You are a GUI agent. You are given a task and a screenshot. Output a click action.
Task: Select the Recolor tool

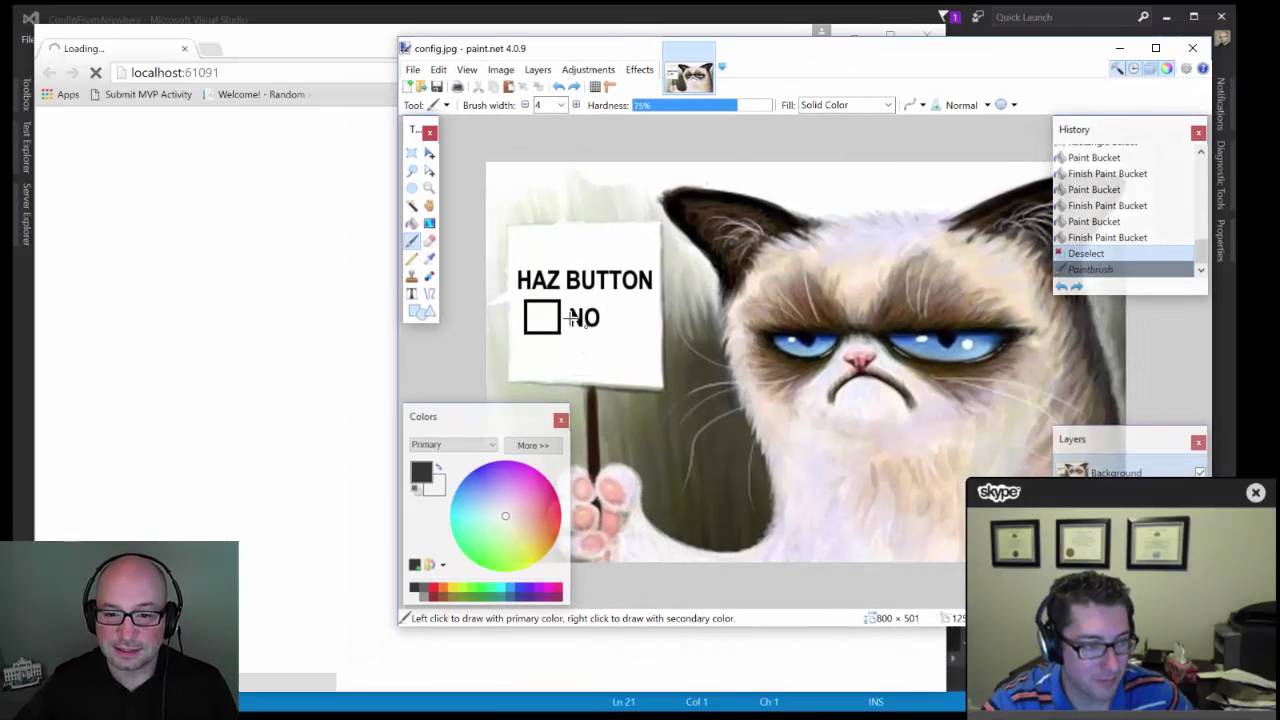tap(429, 276)
